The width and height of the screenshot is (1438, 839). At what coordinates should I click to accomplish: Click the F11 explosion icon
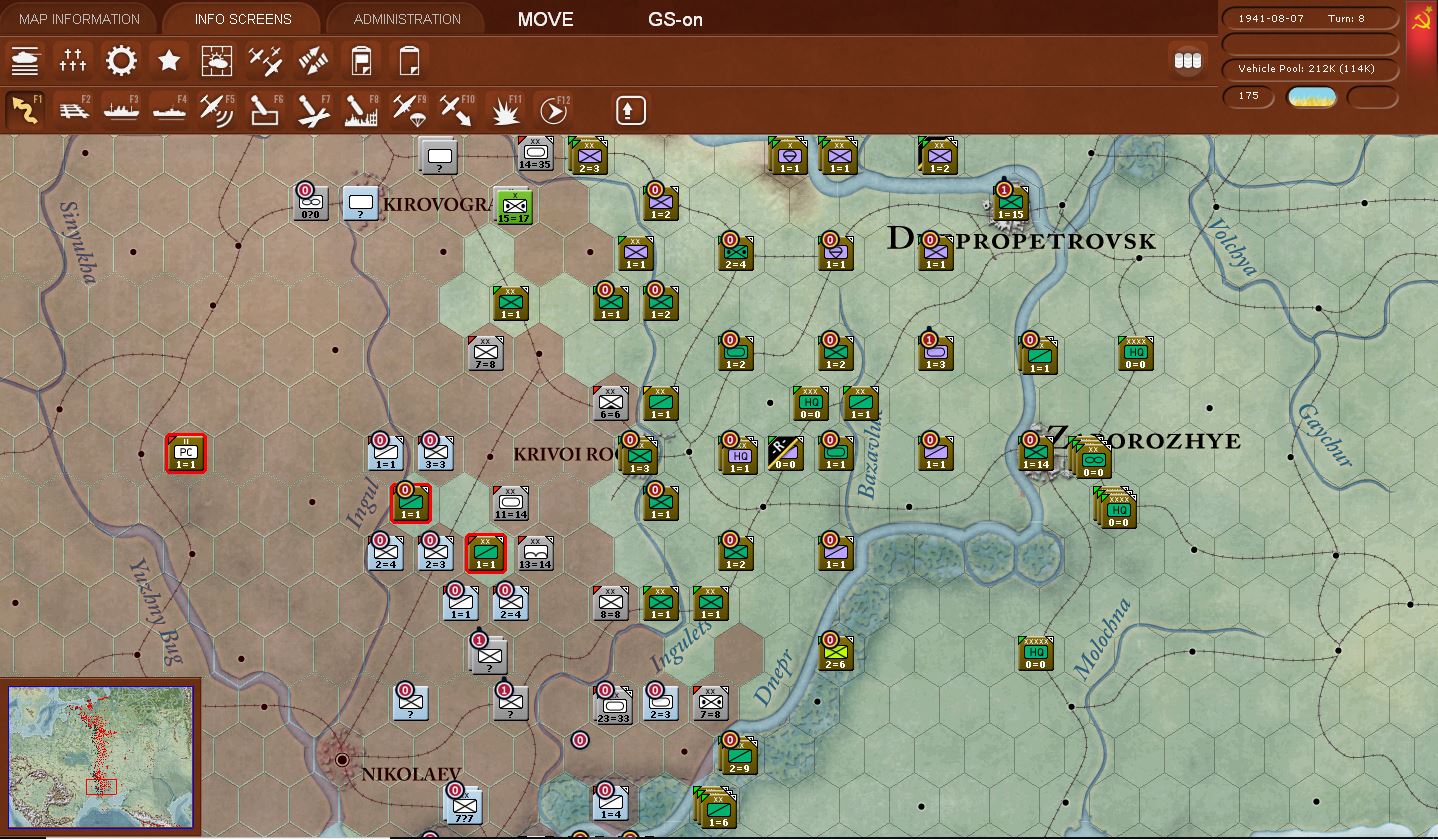506,110
